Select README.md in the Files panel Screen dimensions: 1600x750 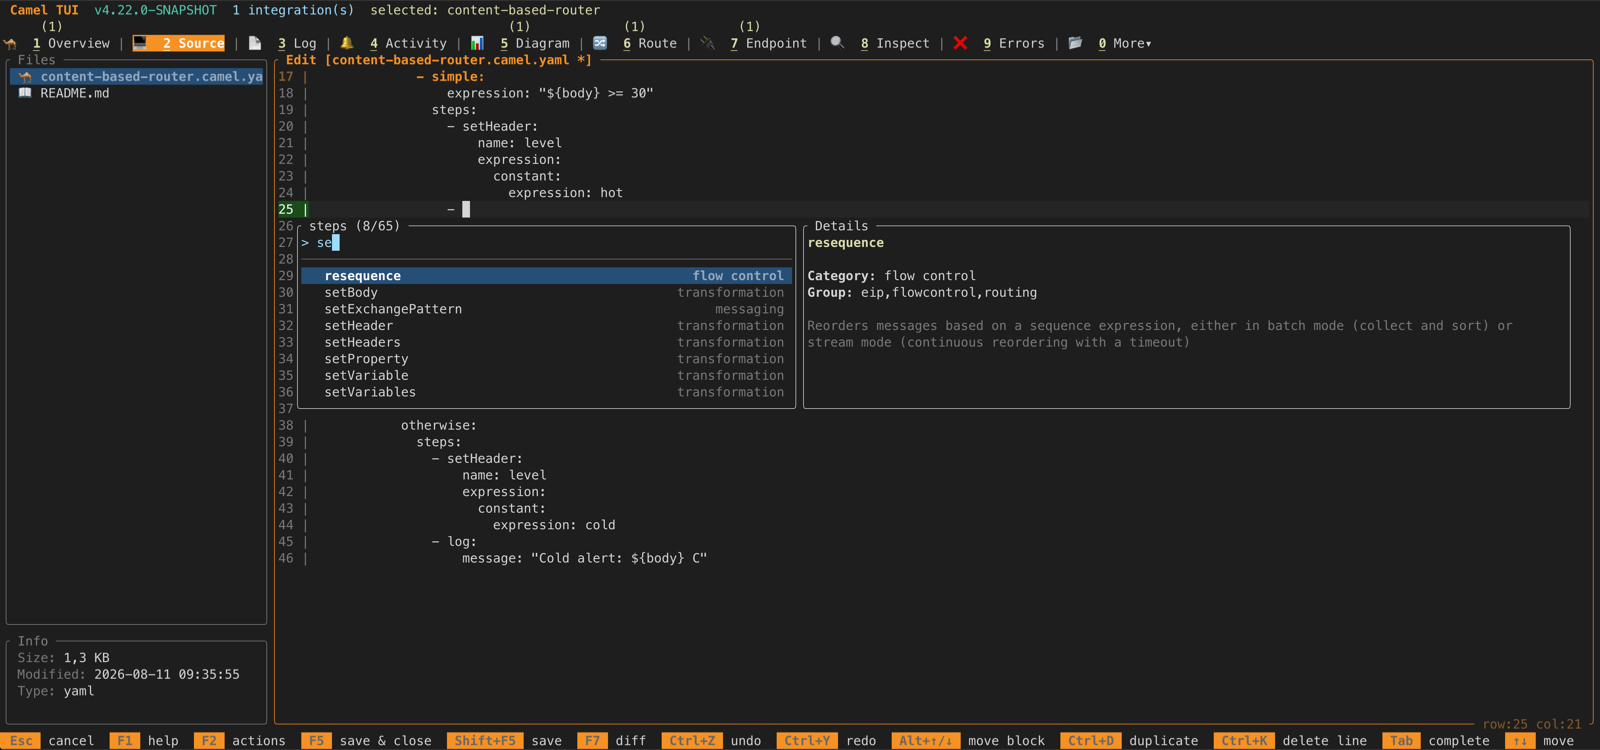pyautogui.click(x=75, y=93)
